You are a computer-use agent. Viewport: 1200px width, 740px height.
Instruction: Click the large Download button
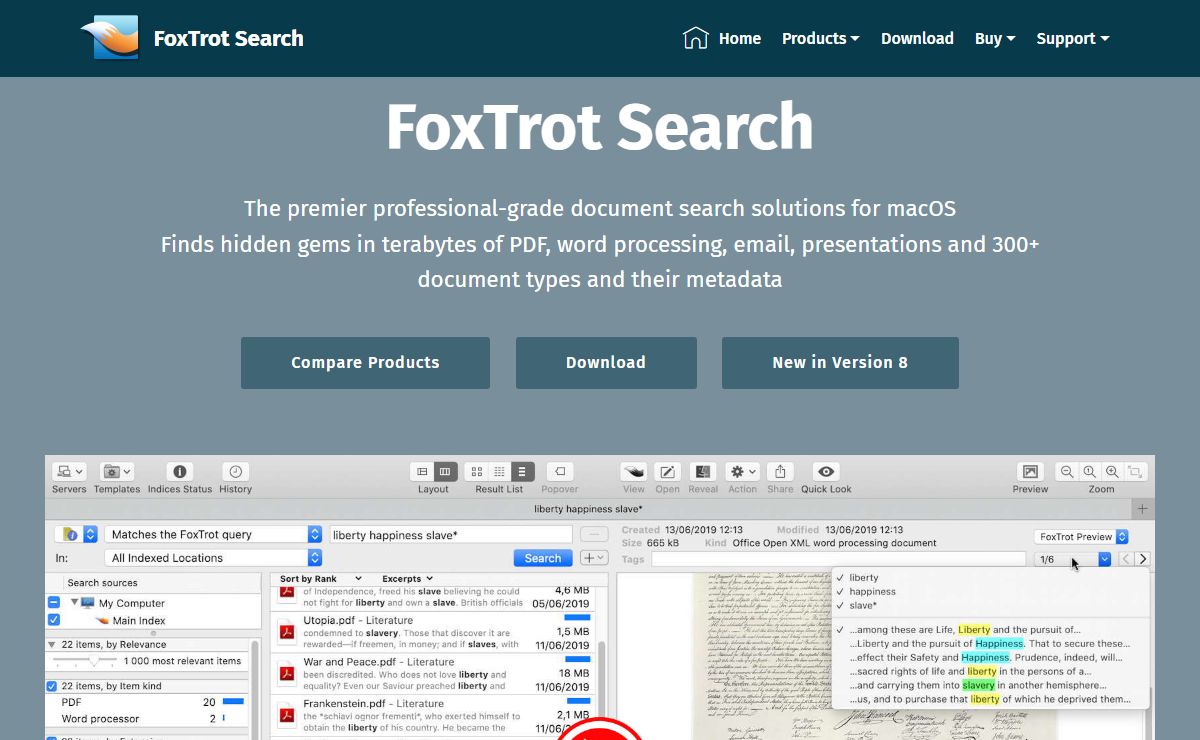pyautogui.click(x=606, y=363)
